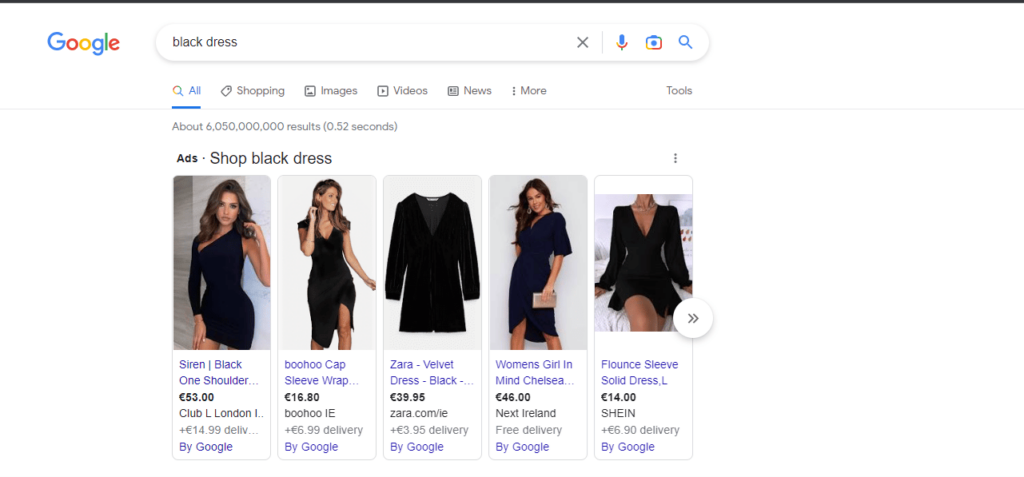This screenshot has height=477, width=1024.
Task: Expand the More search options menu
Action: pos(529,91)
